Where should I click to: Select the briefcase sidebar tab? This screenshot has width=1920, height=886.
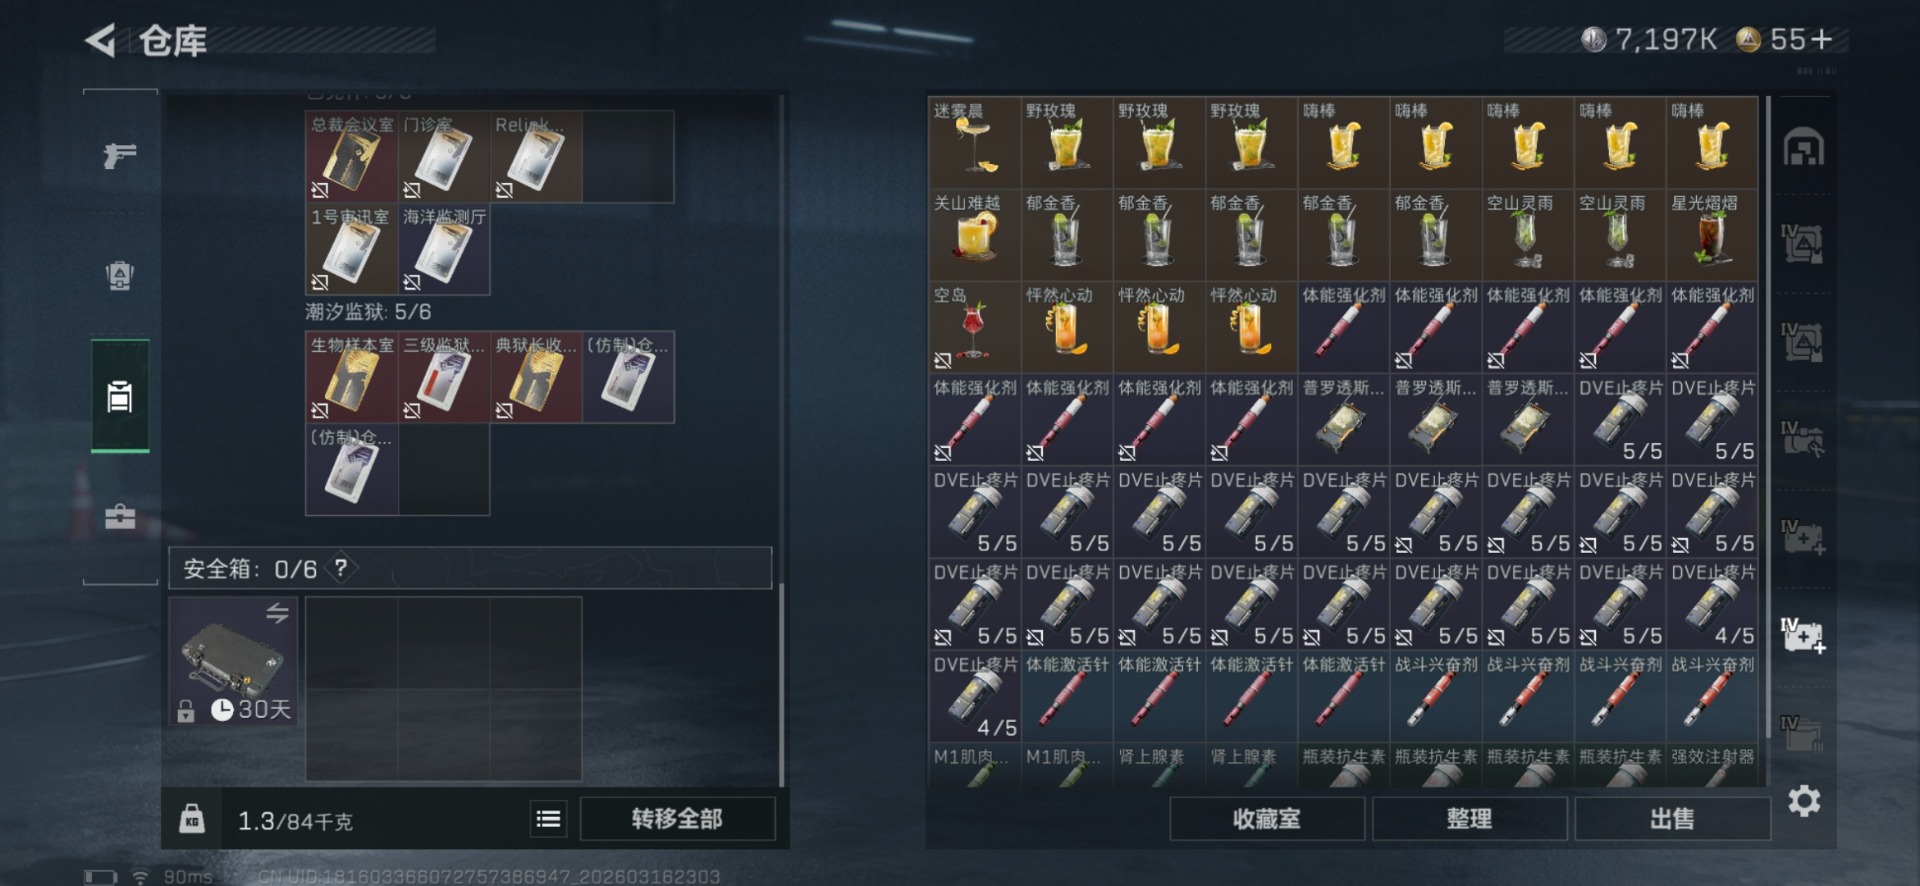pyautogui.click(x=120, y=516)
